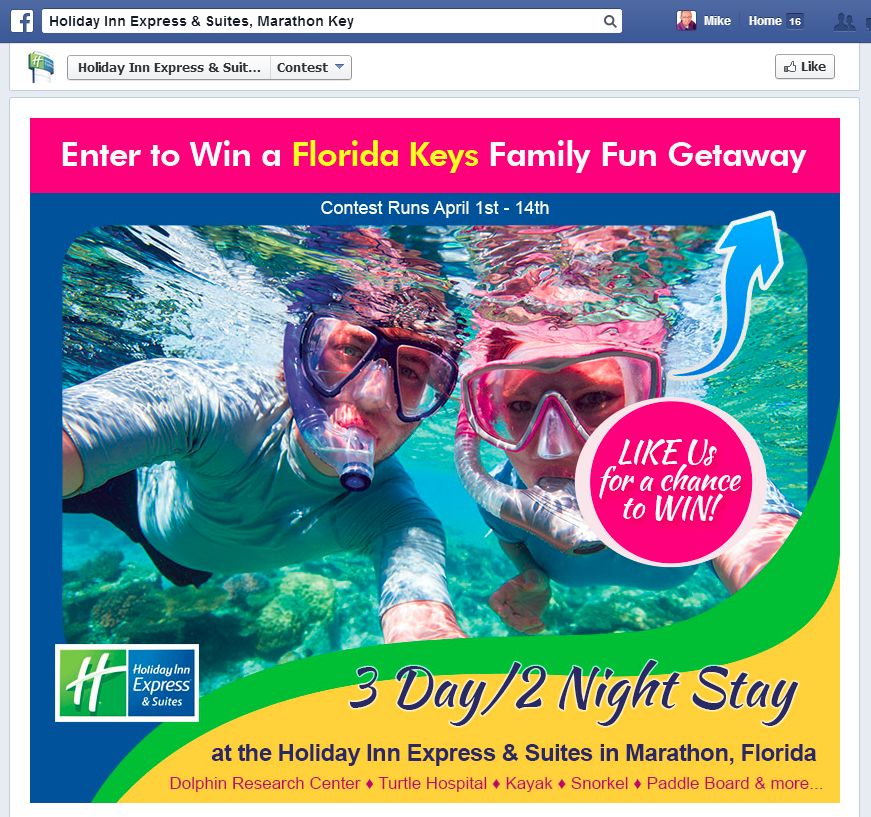The width and height of the screenshot is (871, 817).
Task: Click the Home notification count badge
Action: (x=795, y=22)
